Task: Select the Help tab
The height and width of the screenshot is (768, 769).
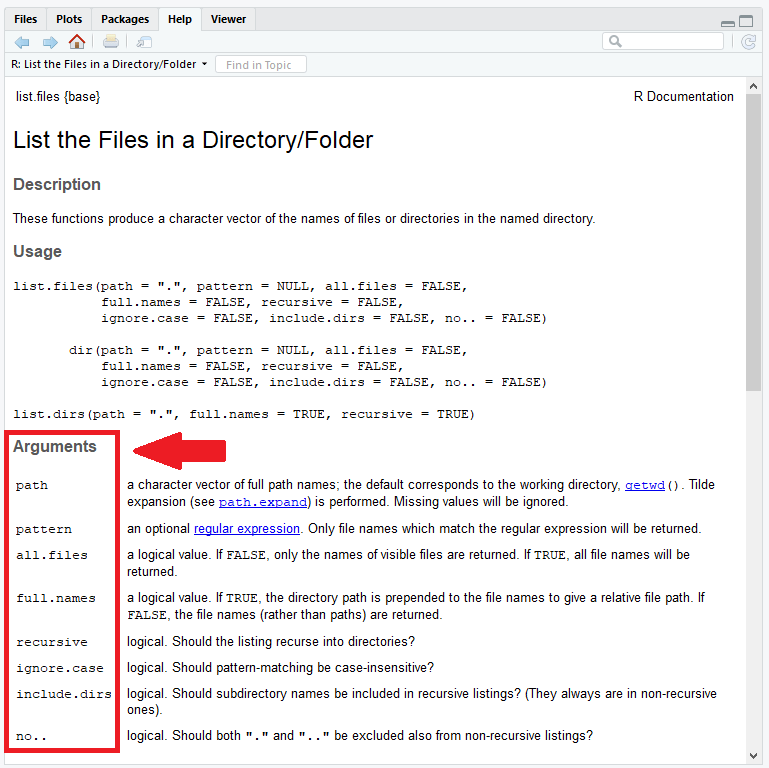Action: (179, 19)
